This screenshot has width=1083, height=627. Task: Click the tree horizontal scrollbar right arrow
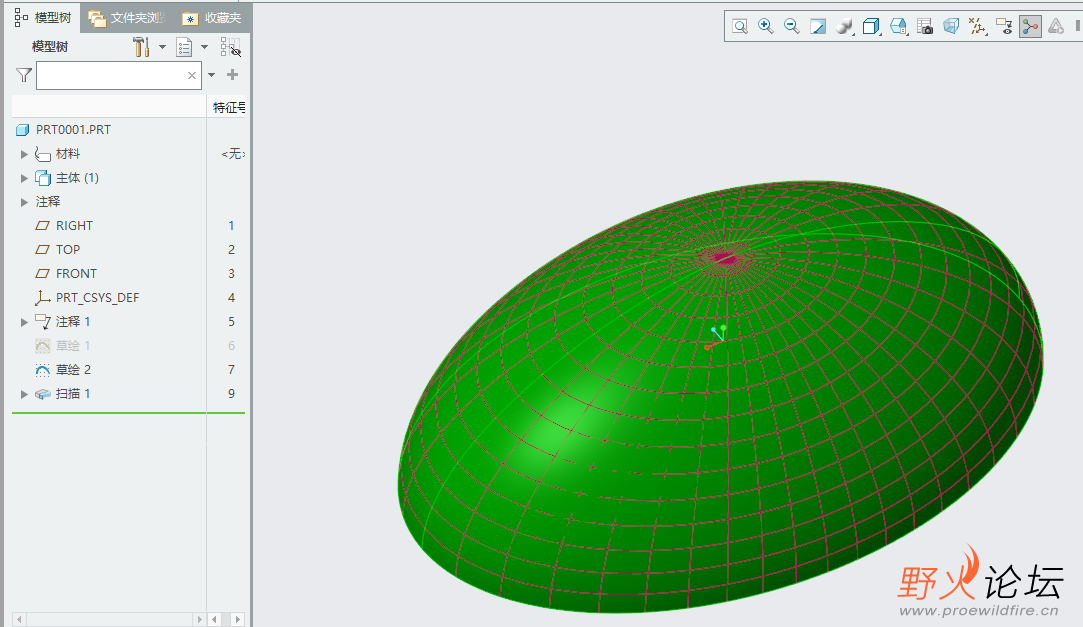(199, 619)
